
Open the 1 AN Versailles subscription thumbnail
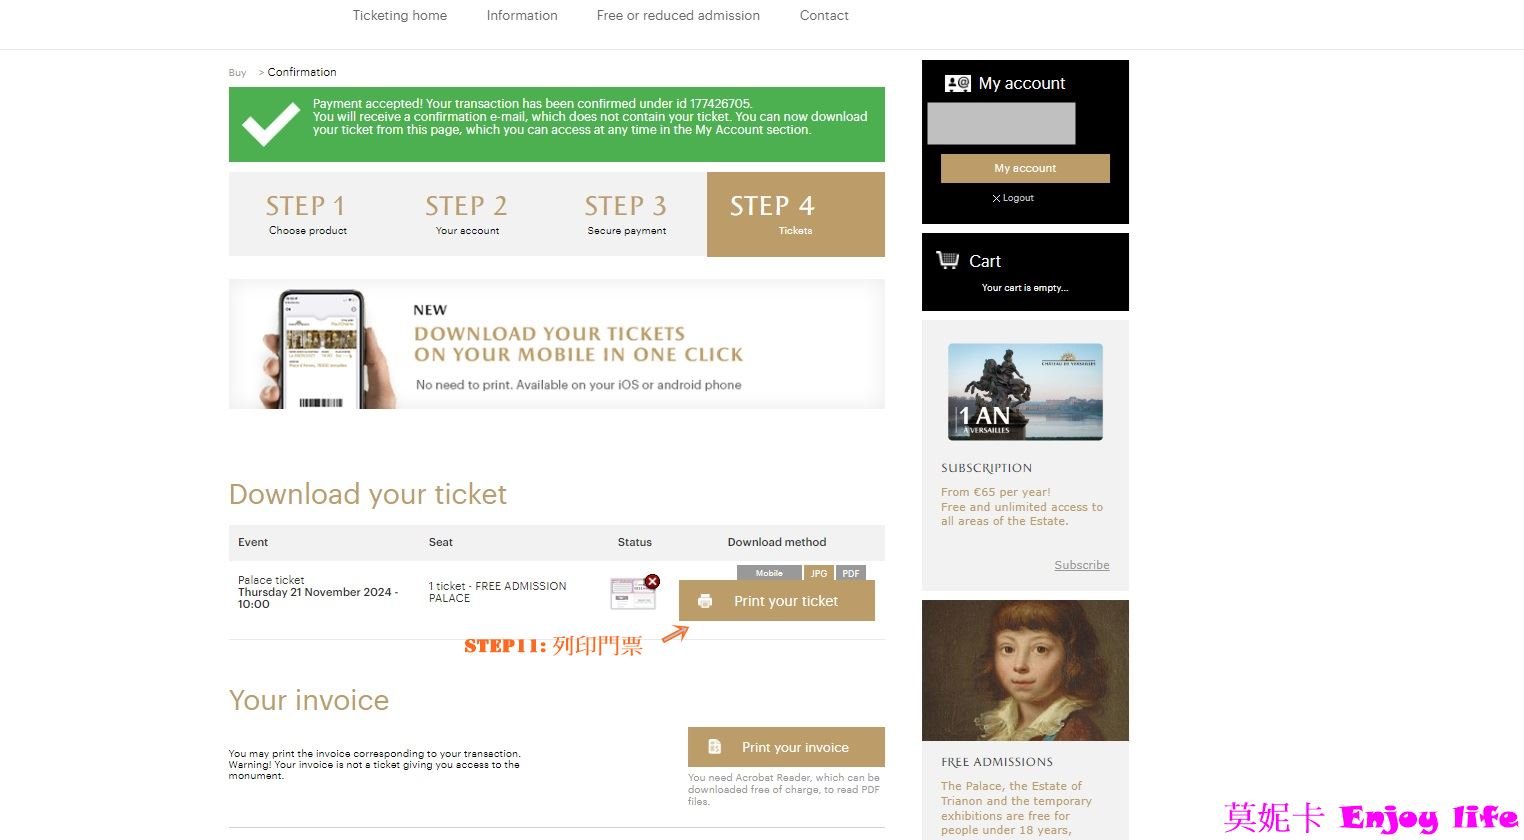point(1025,392)
